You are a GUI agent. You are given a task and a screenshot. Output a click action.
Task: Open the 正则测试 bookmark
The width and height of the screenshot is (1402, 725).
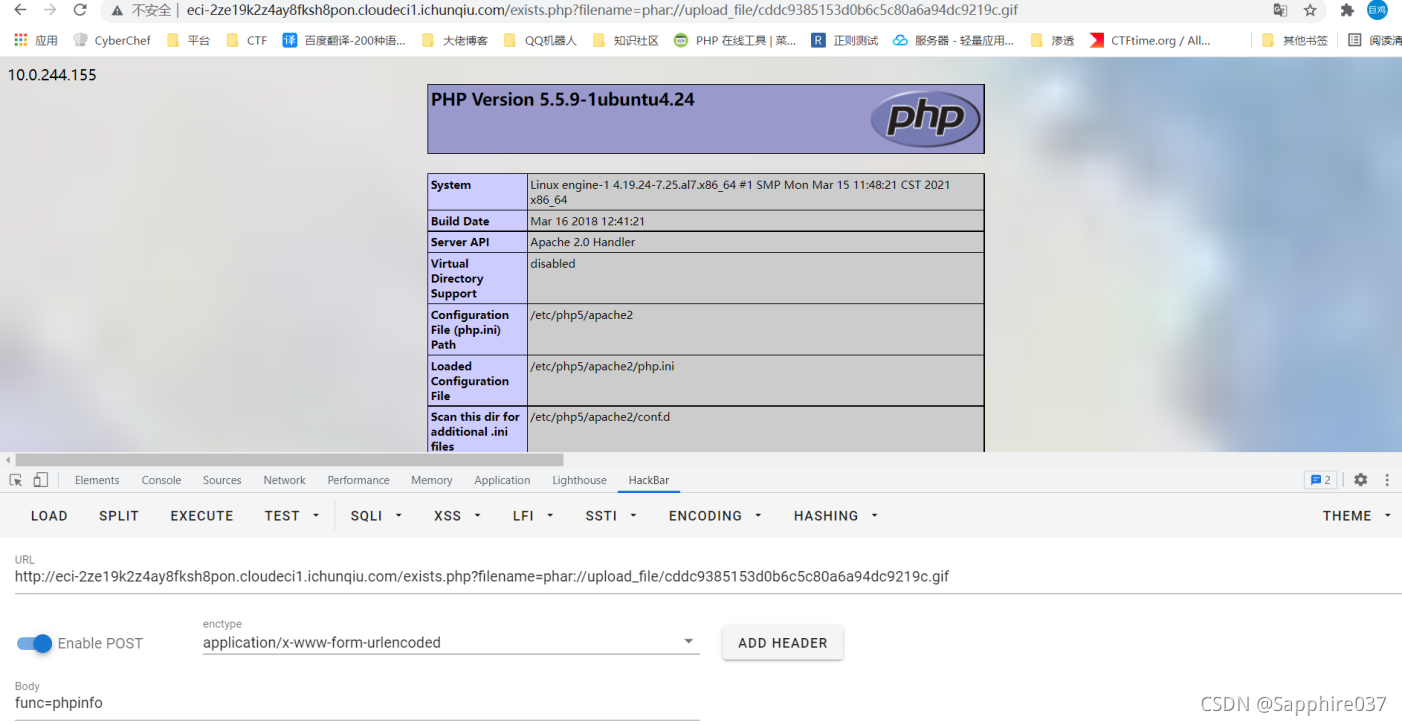coord(845,41)
